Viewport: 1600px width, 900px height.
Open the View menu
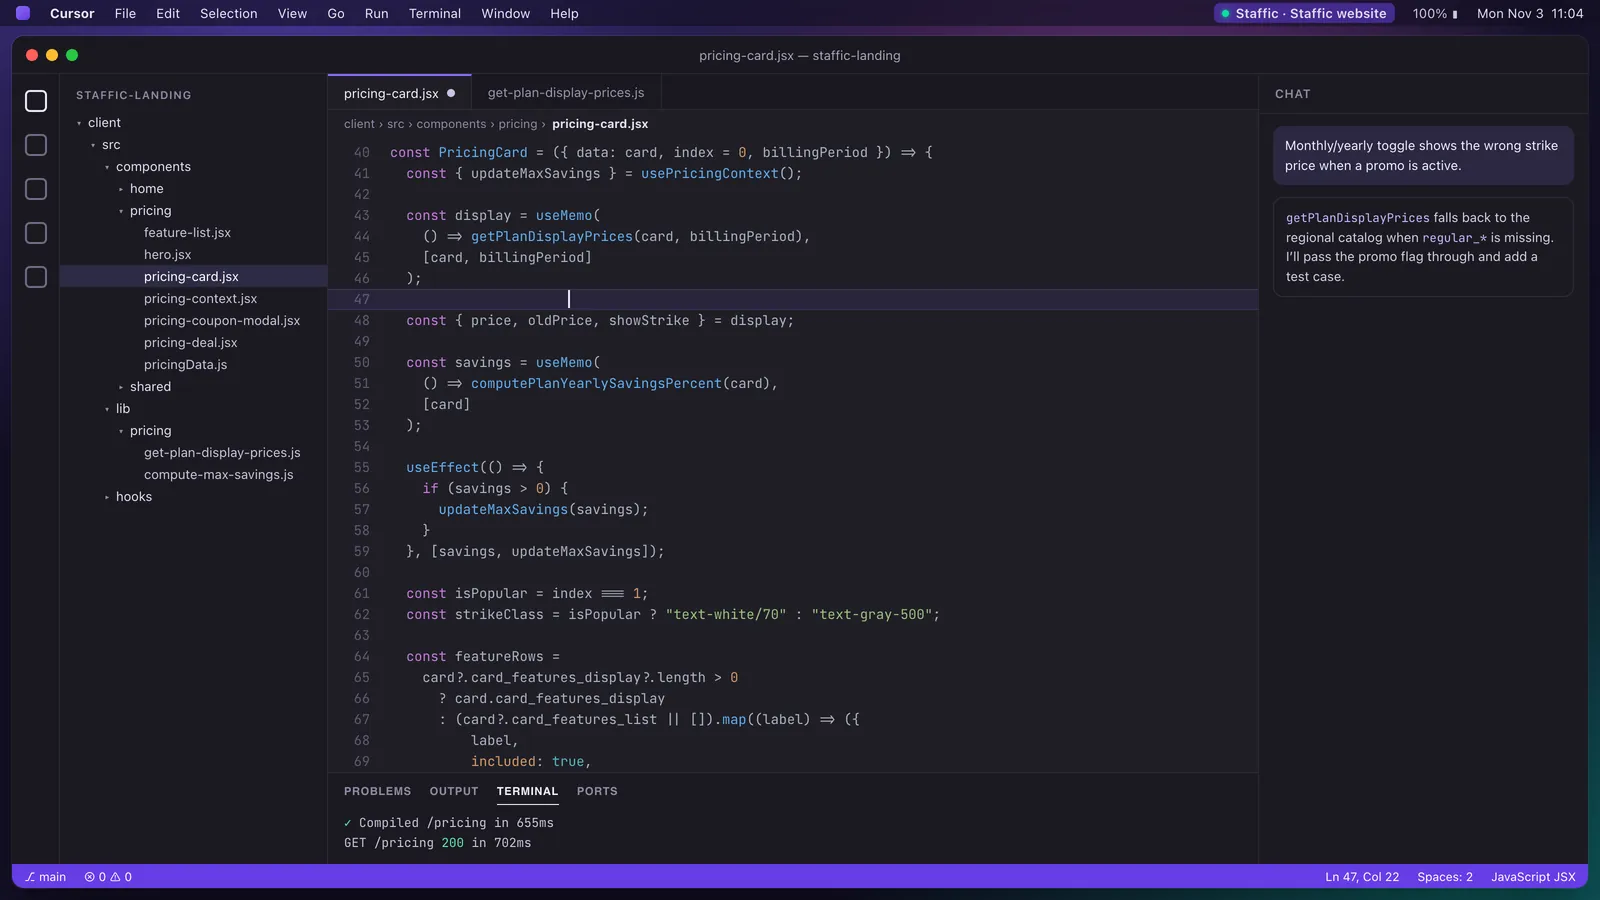pos(292,14)
